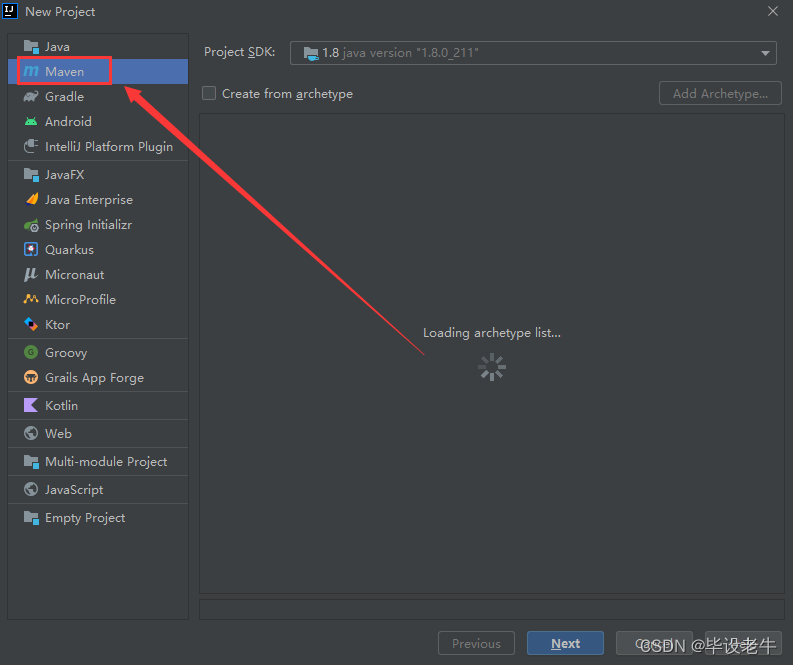Click the loading spinner in archetype panel

tap(492, 367)
